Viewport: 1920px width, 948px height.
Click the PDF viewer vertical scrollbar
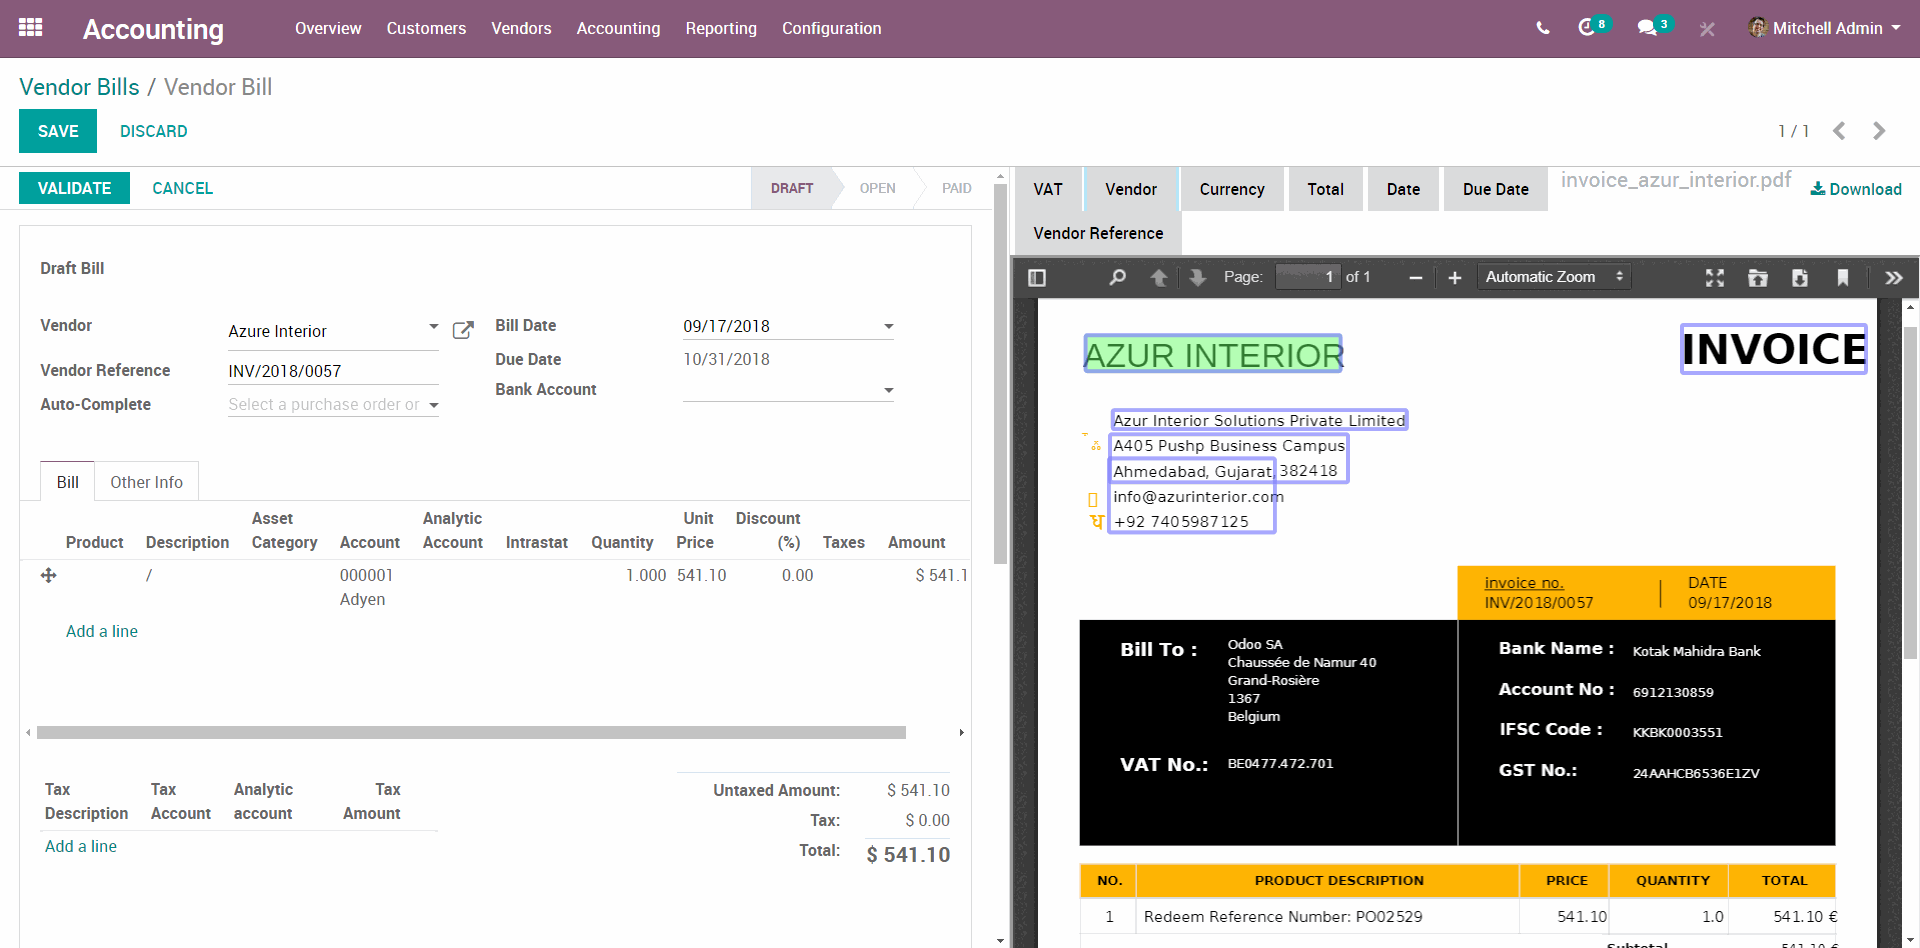1910,495
